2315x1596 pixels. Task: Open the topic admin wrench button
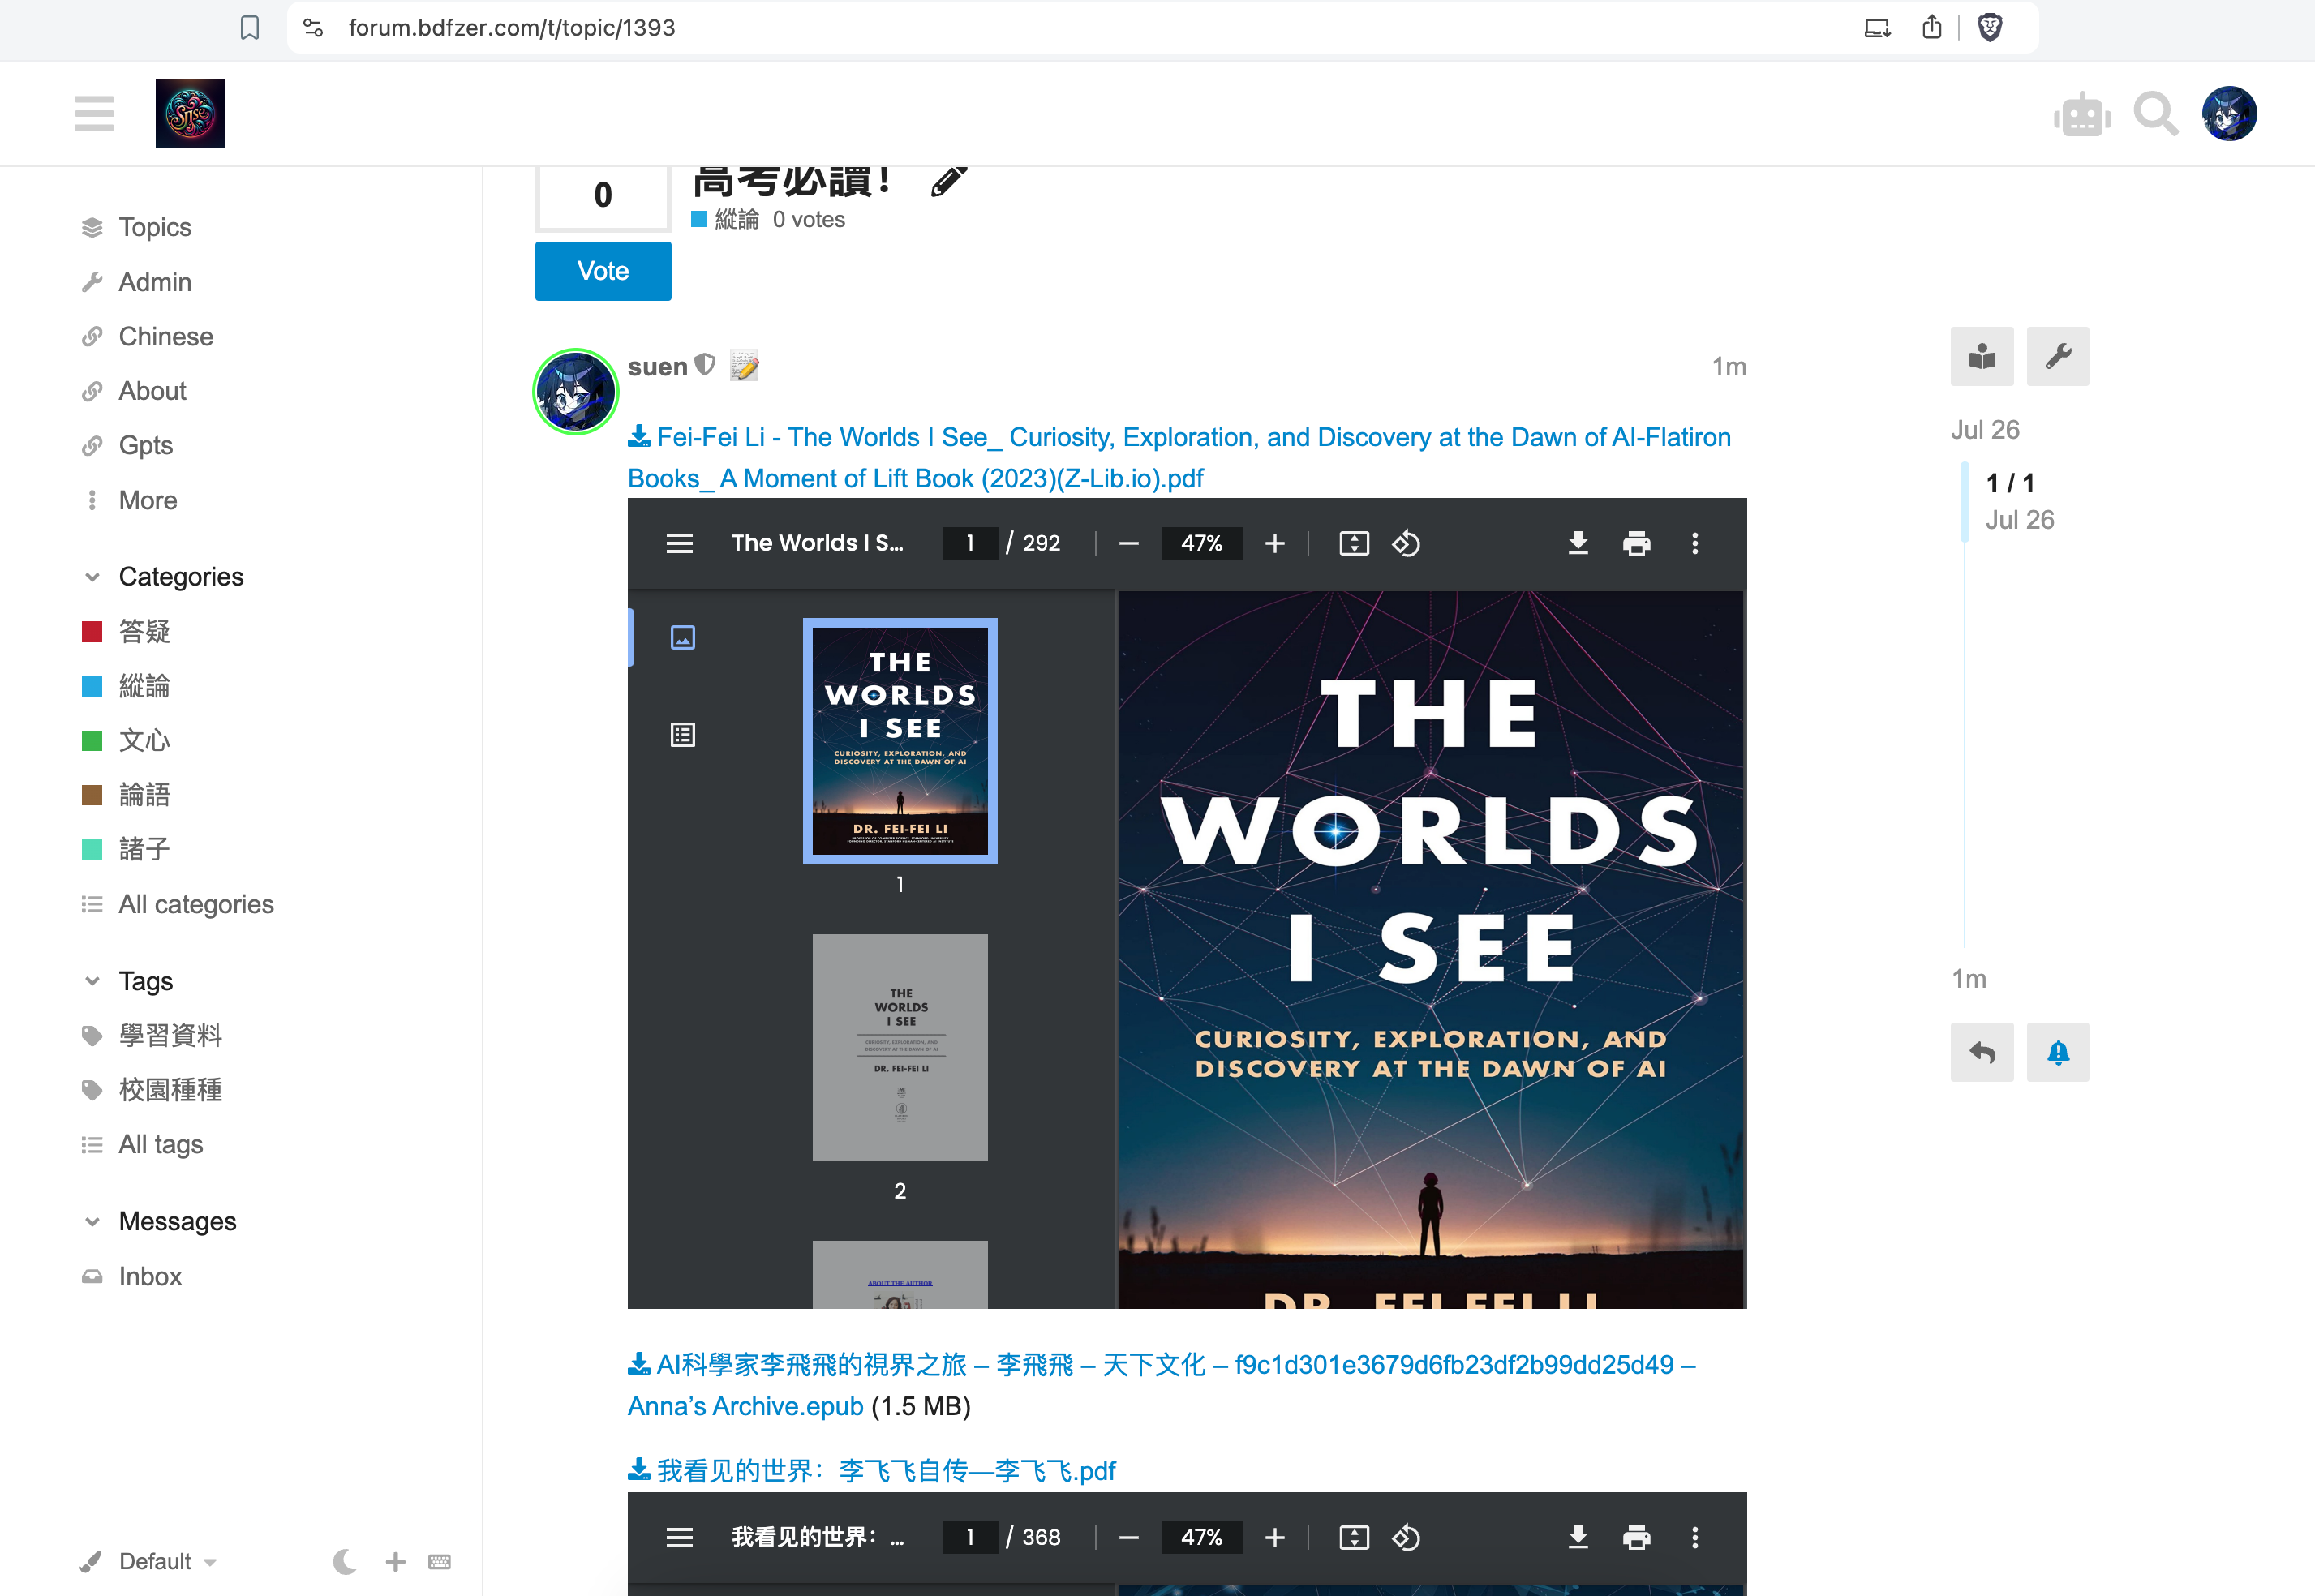click(x=2057, y=356)
